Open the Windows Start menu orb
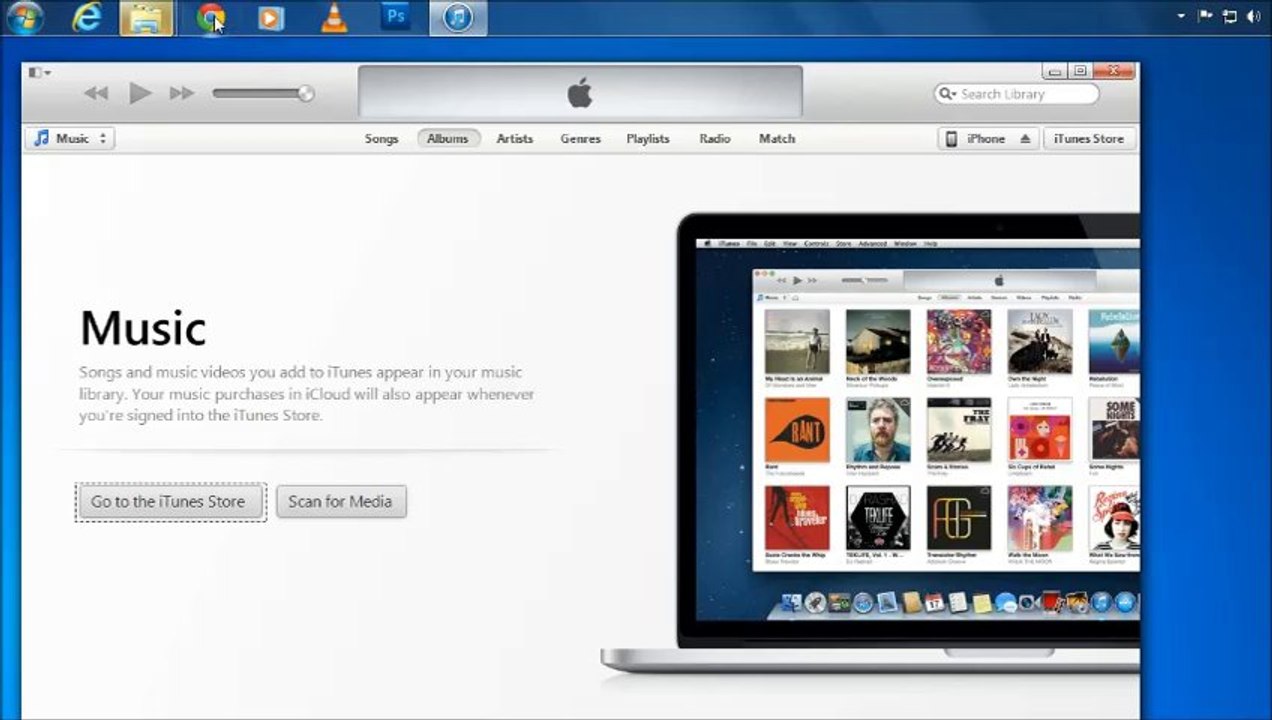Image resolution: width=1272 pixels, height=720 pixels. pos(25,17)
